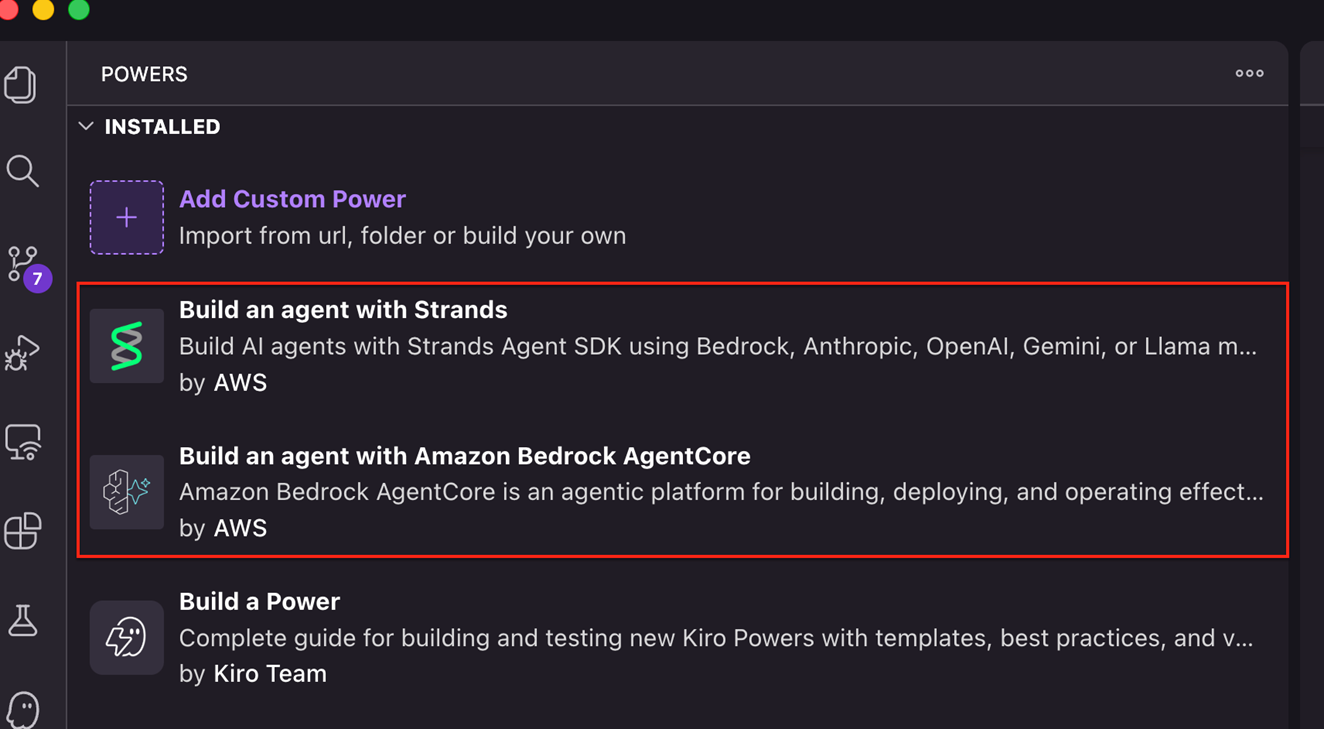The image size is (1324, 729).
Task: Click the Add Custom Power link
Action: (292, 199)
